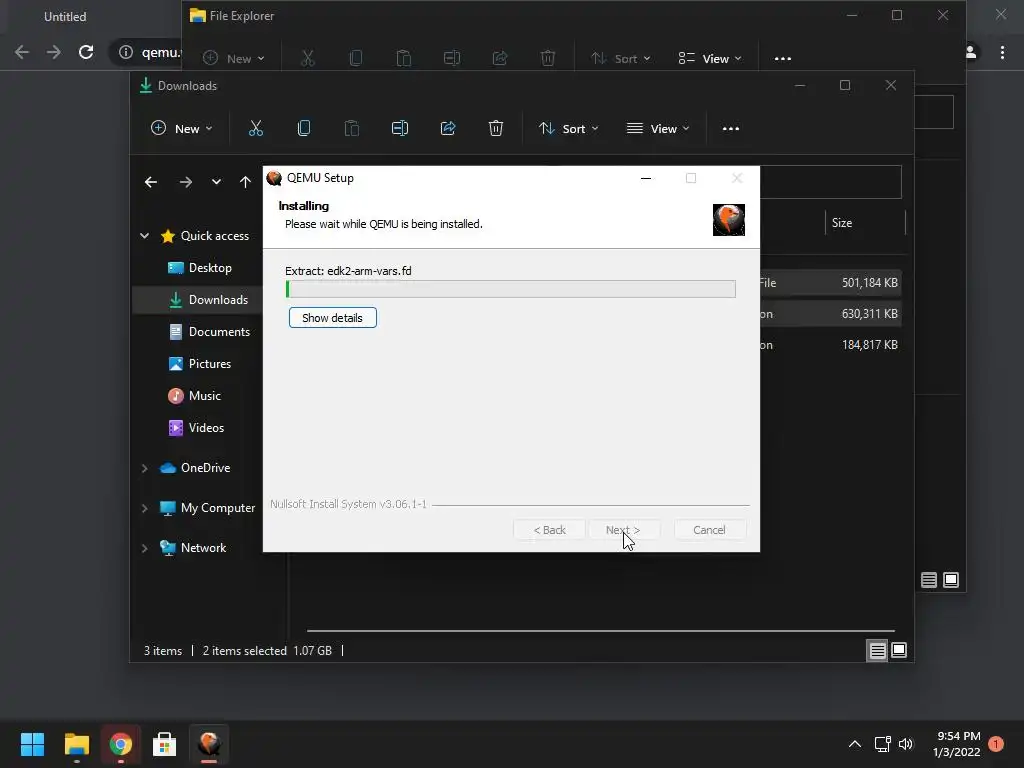
Task: Click Delete icon in back File Explorer window
Action: coord(548,59)
